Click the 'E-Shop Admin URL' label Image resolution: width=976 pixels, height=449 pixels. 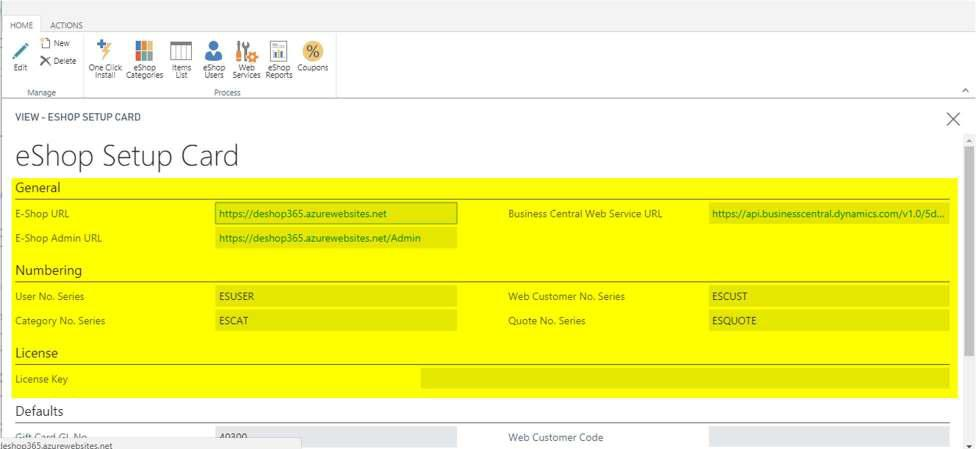pos(59,238)
